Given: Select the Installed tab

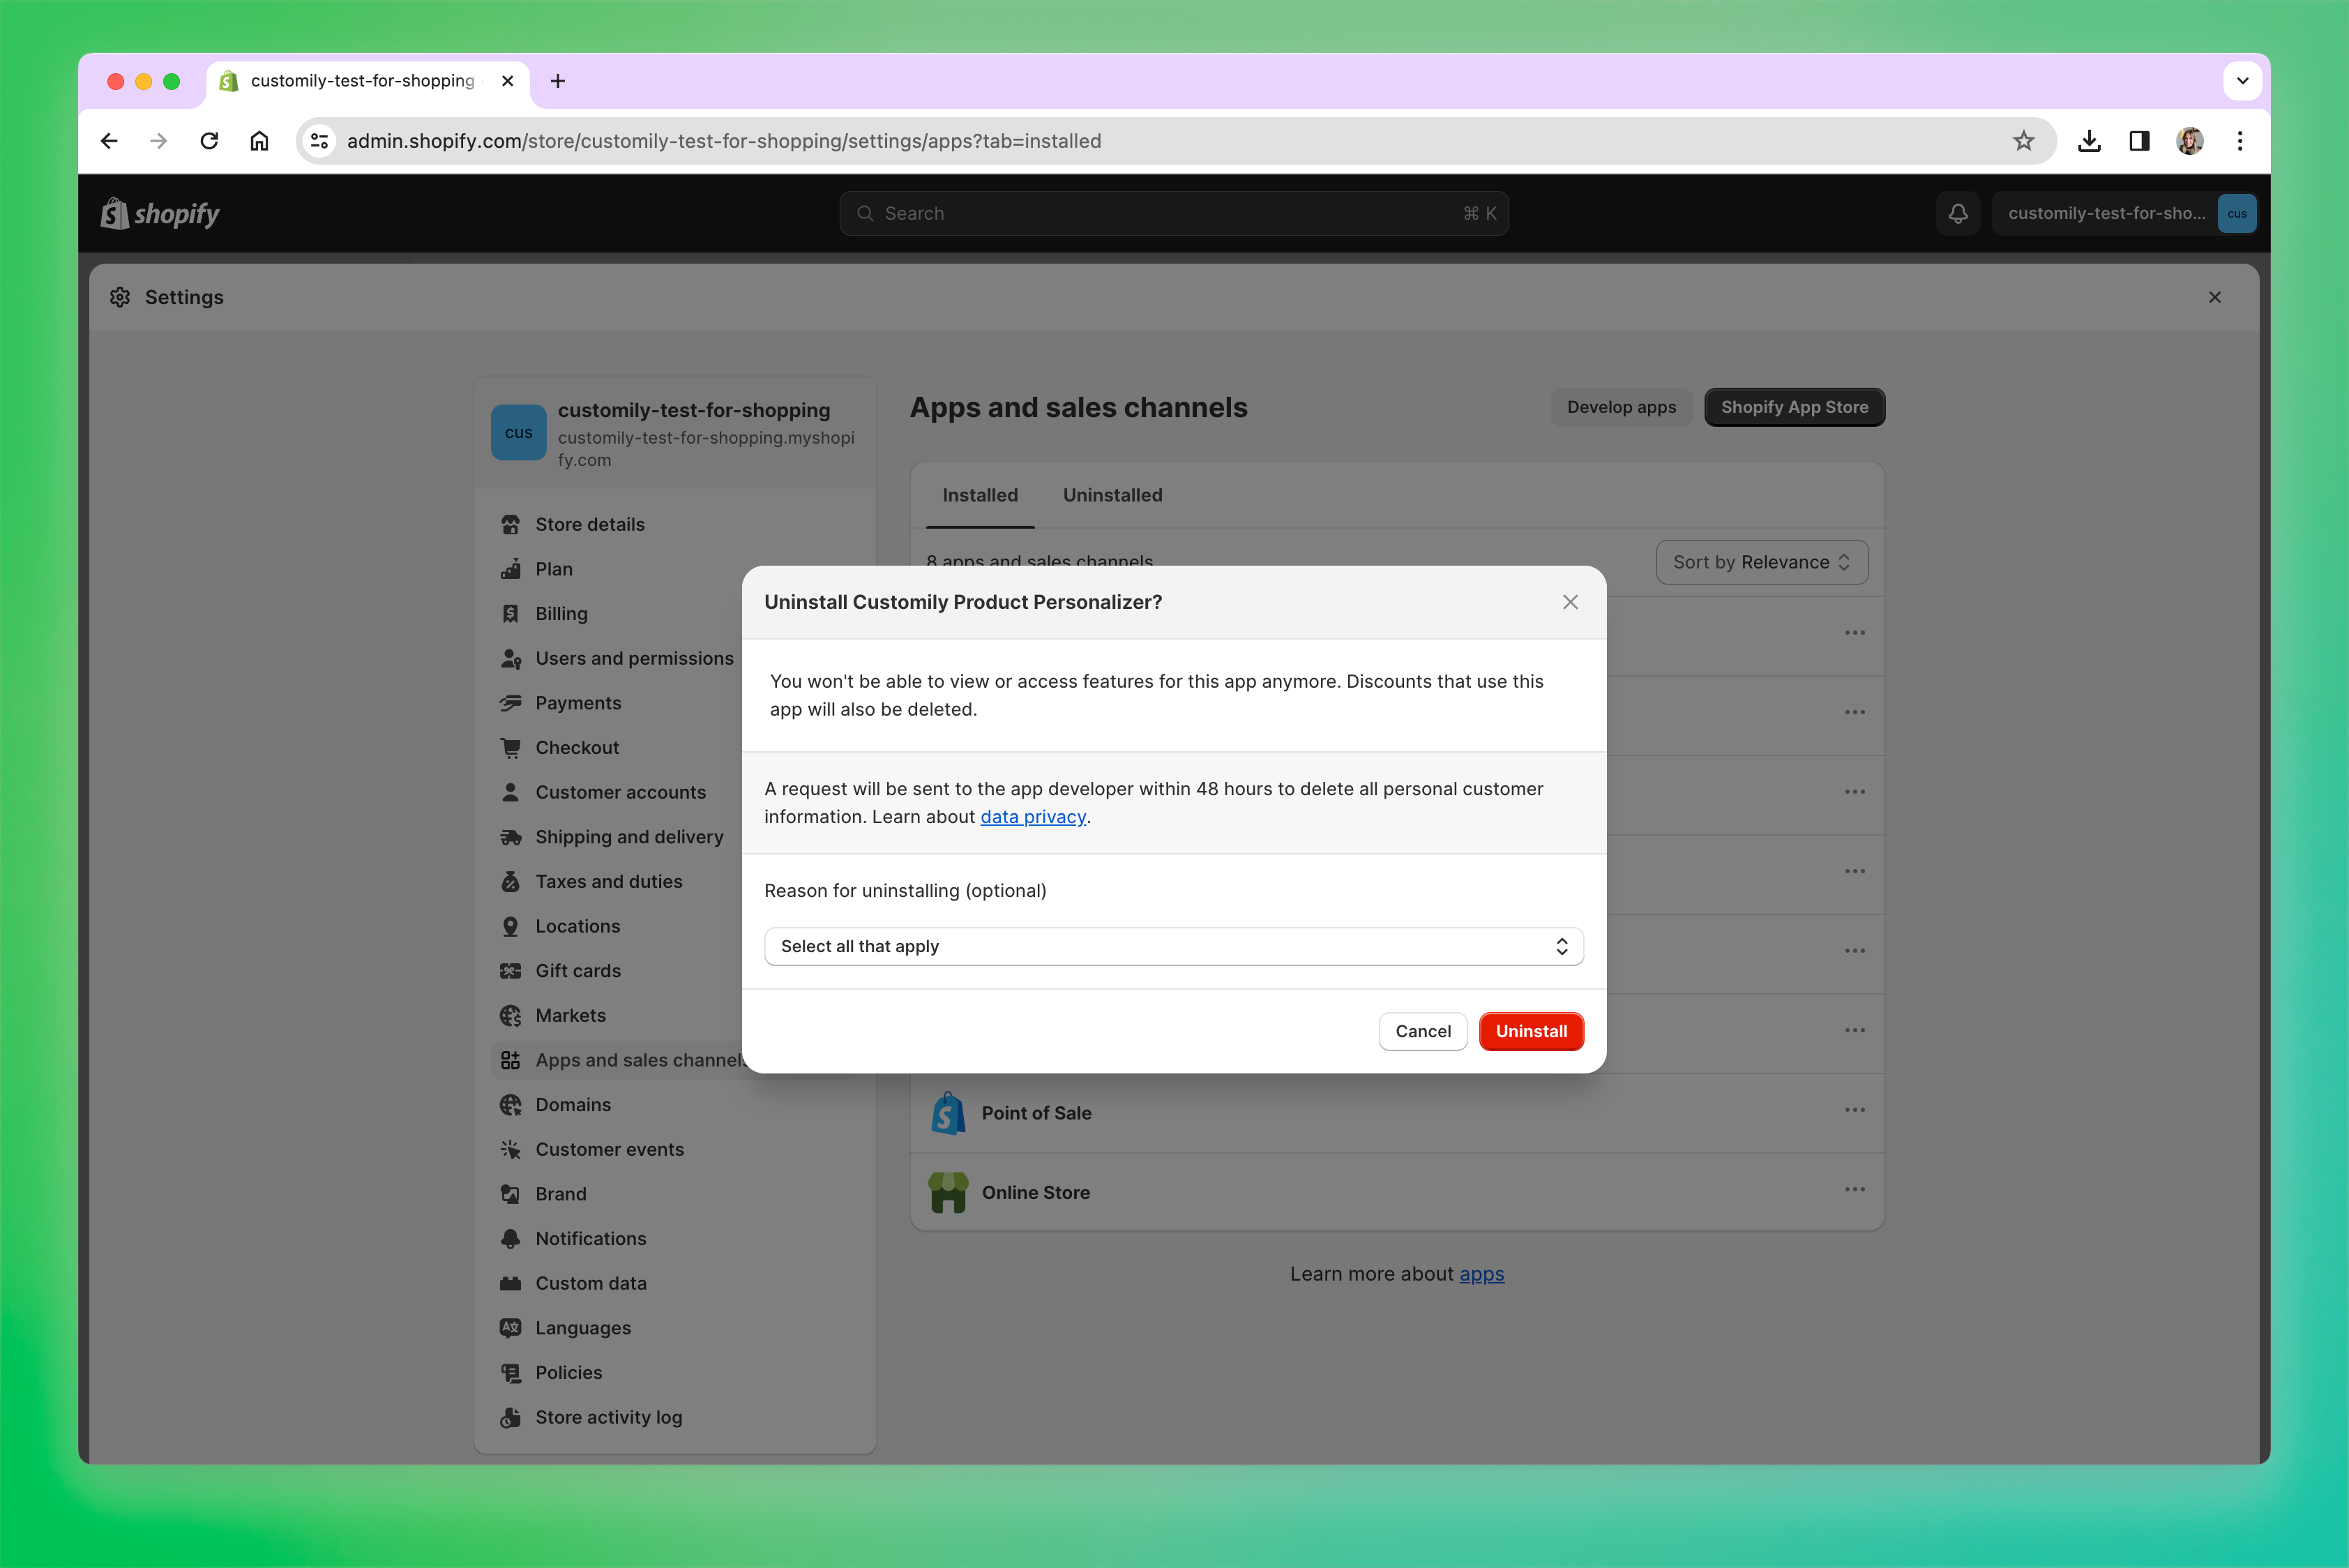Looking at the screenshot, I should [x=979, y=495].
